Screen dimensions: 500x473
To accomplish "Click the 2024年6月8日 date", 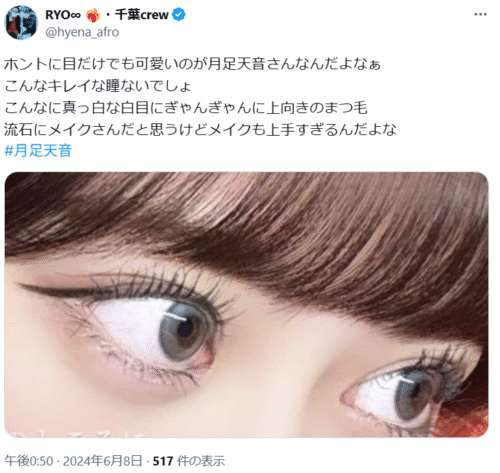I will click(102, 461).
